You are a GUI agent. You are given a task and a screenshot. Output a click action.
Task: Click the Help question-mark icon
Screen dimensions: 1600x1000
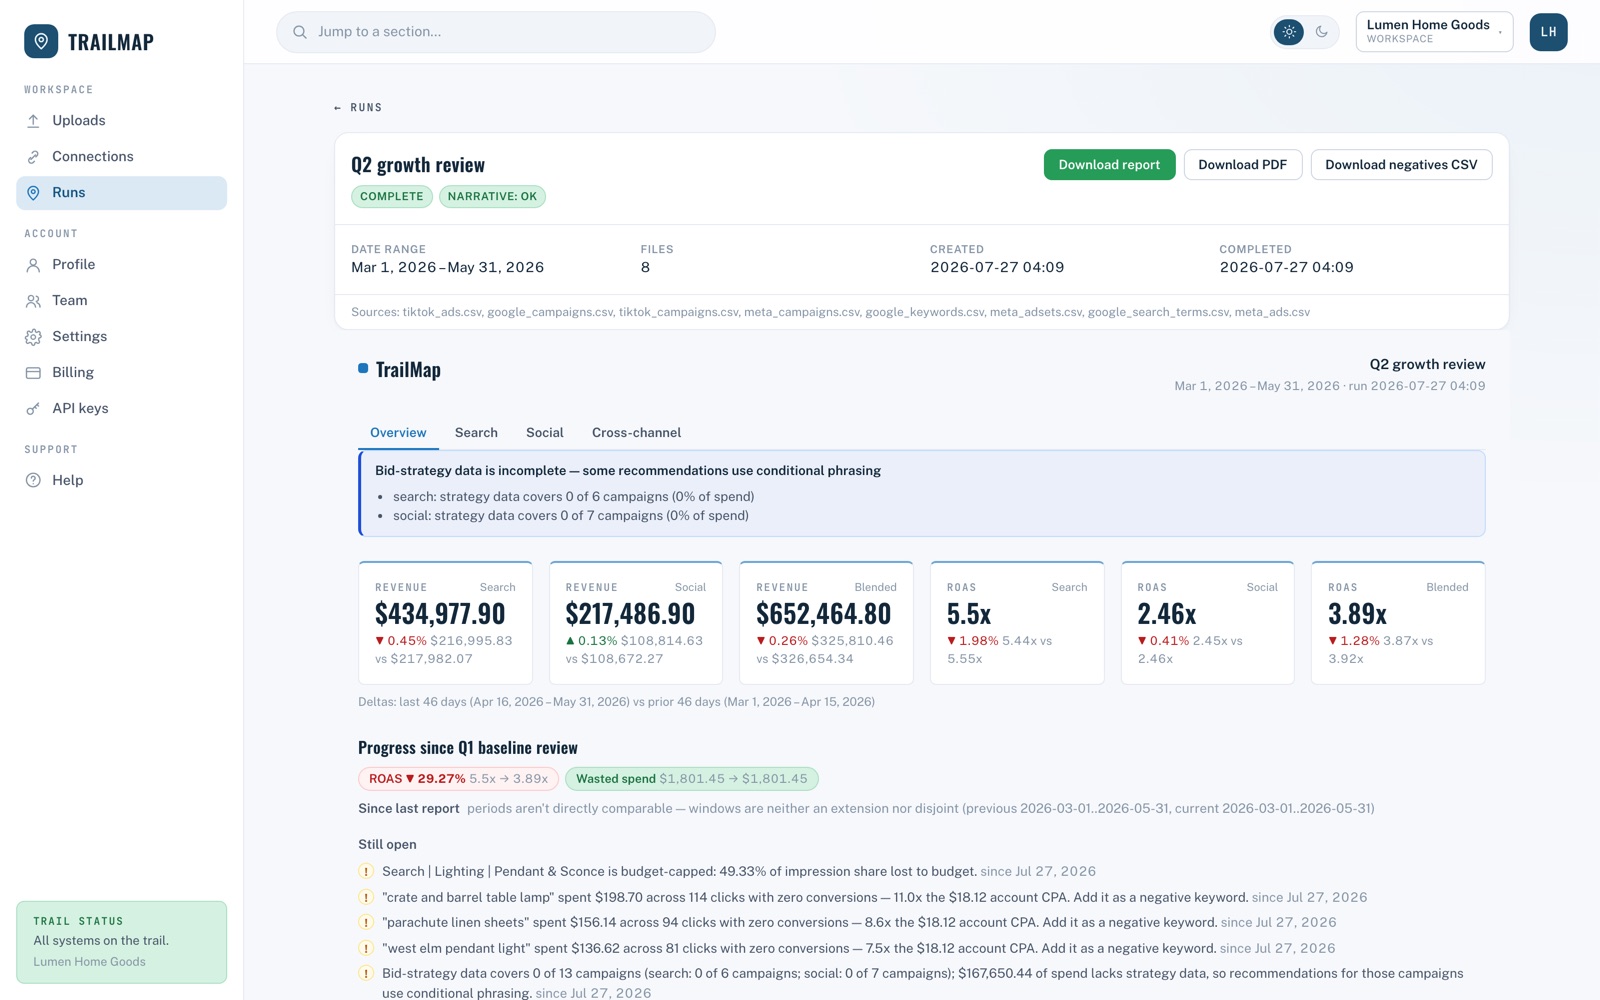pos(33,481)
